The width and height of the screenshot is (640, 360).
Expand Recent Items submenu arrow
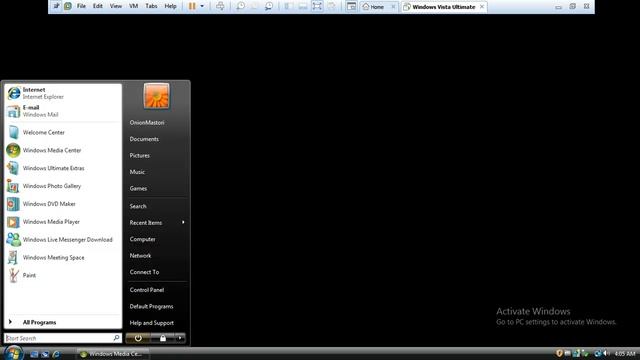(183, 222)
